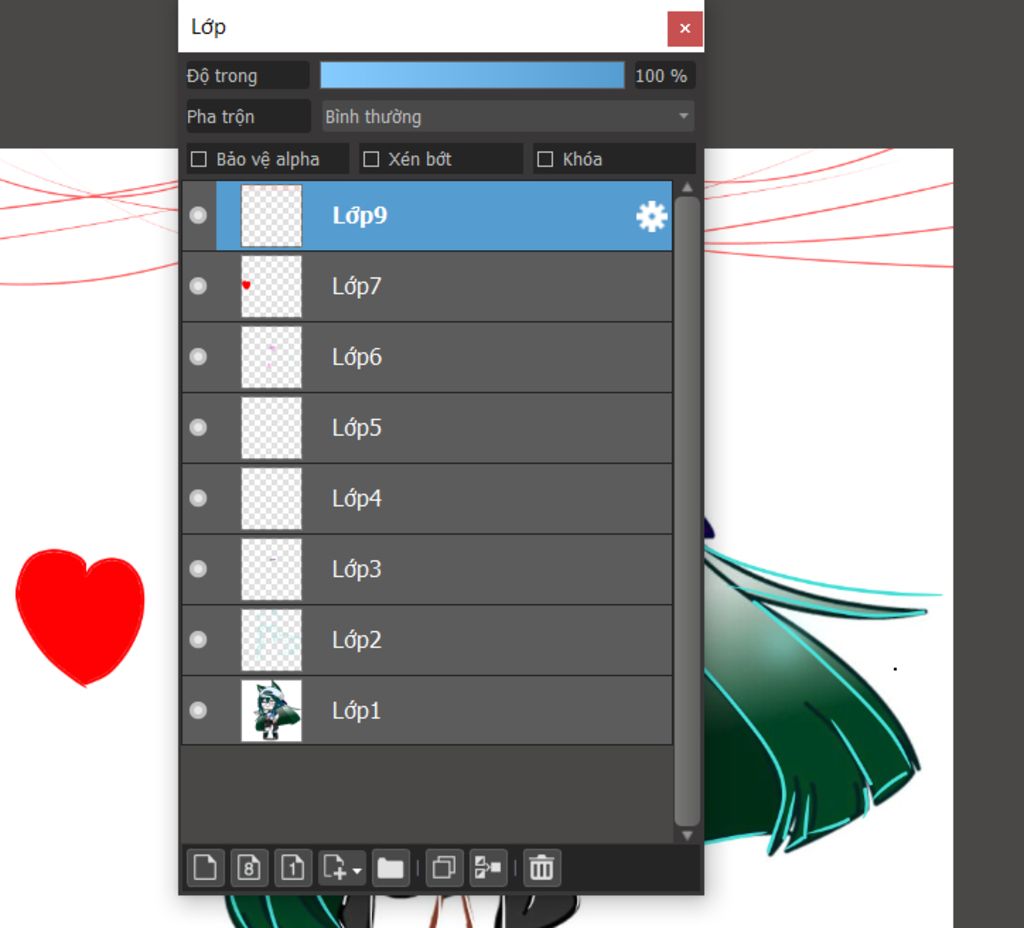Screen dimensions: 1024x928
Task: Hide the Lớp1 layer
Action: [198, 710]
